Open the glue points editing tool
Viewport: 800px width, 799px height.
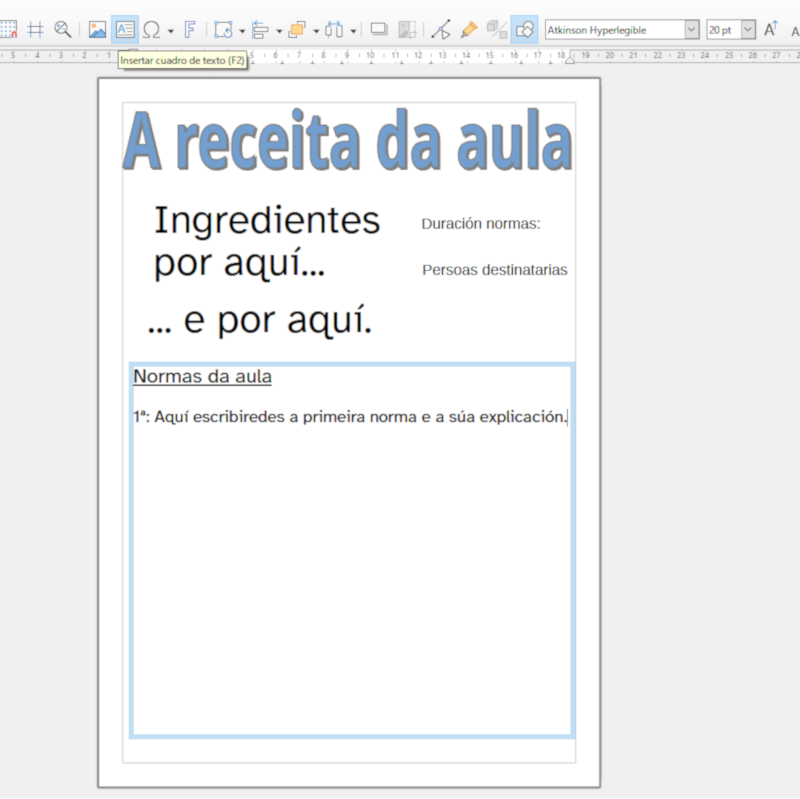tap(469, 29)
